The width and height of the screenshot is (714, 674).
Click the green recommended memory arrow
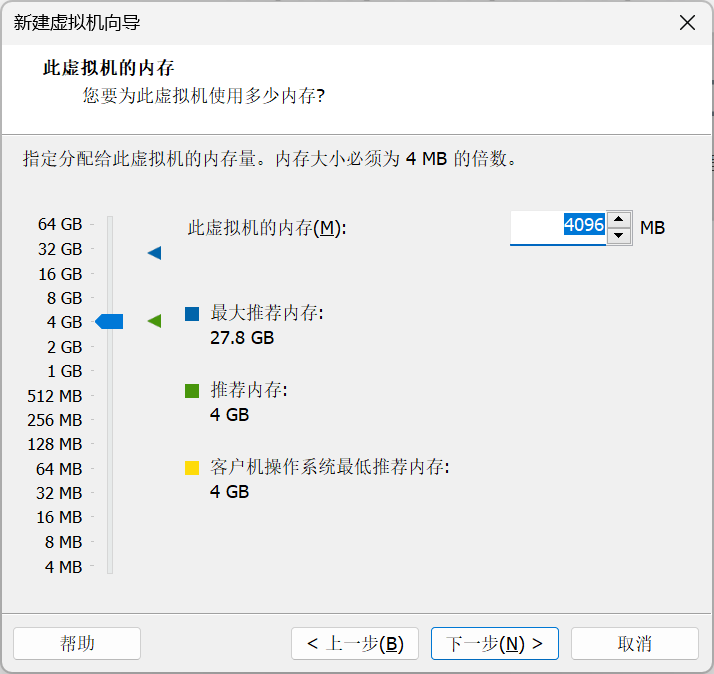pyautogui.click(x=154, y=321)
